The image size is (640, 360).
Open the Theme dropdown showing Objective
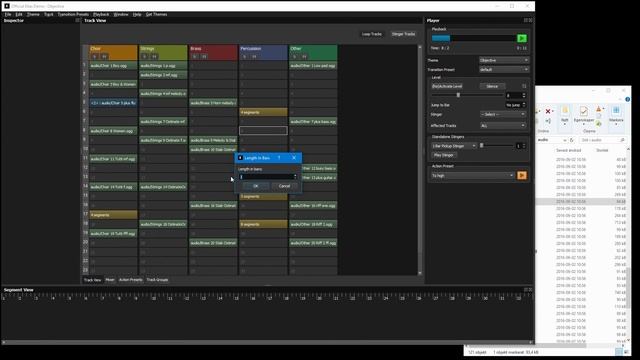[504, 60]
